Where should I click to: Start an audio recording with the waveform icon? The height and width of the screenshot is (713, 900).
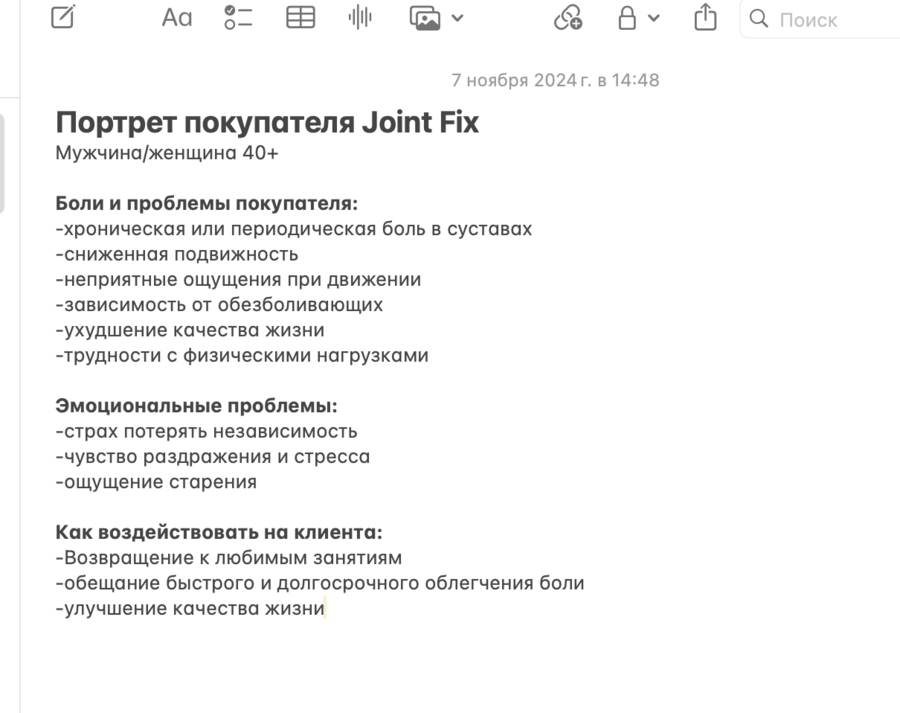[360, 18]
